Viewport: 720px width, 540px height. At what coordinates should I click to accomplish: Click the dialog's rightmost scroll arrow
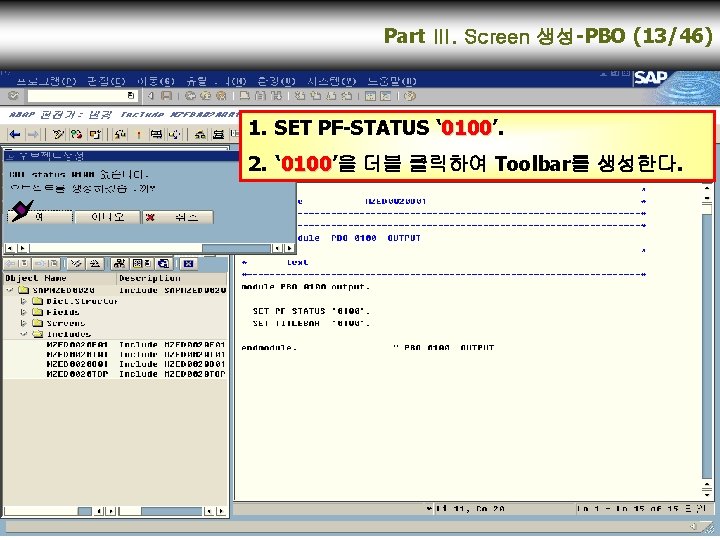coord(289,248)
